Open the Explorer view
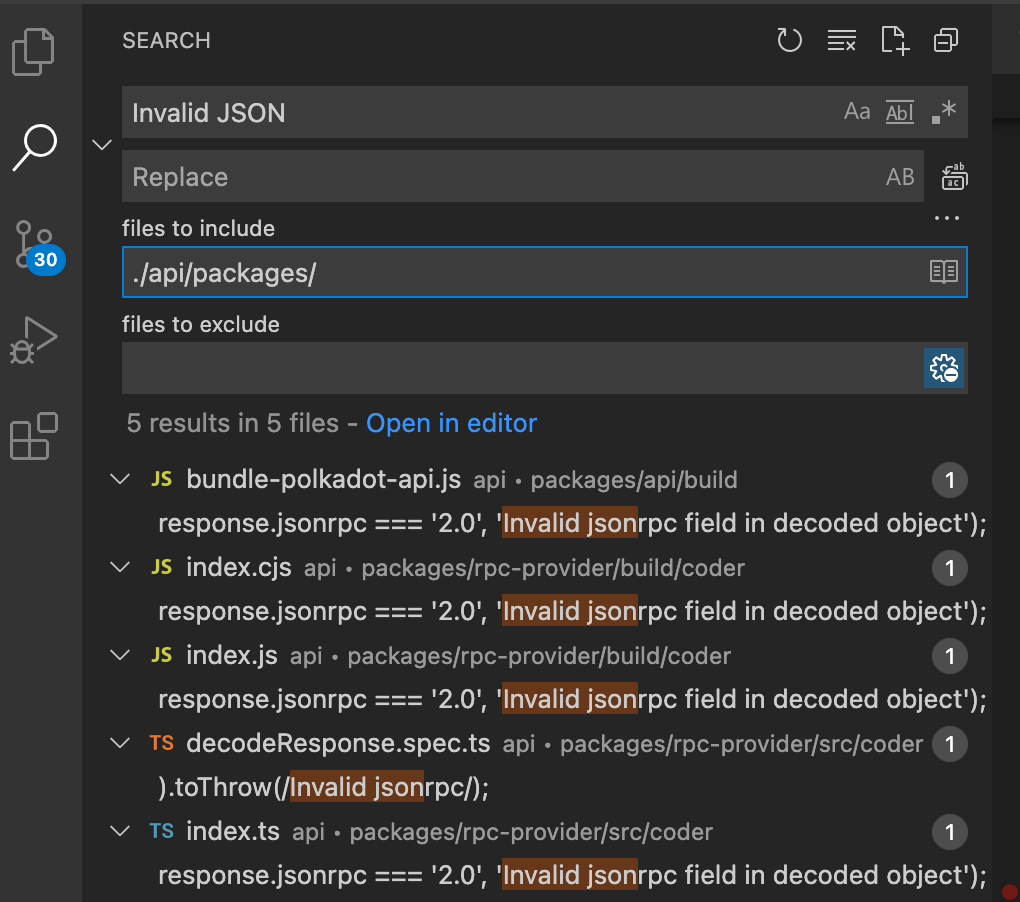1020x902 pixels. tap(33, 52)
